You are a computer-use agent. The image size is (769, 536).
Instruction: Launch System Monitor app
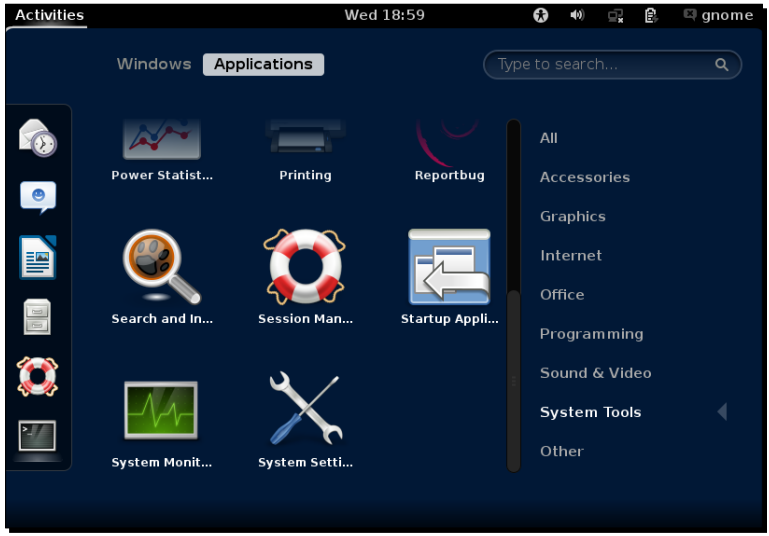[x=161, y=411]
